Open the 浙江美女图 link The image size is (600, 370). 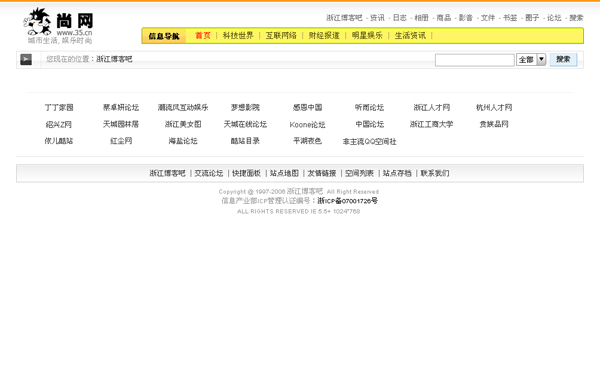coord(183,124)
